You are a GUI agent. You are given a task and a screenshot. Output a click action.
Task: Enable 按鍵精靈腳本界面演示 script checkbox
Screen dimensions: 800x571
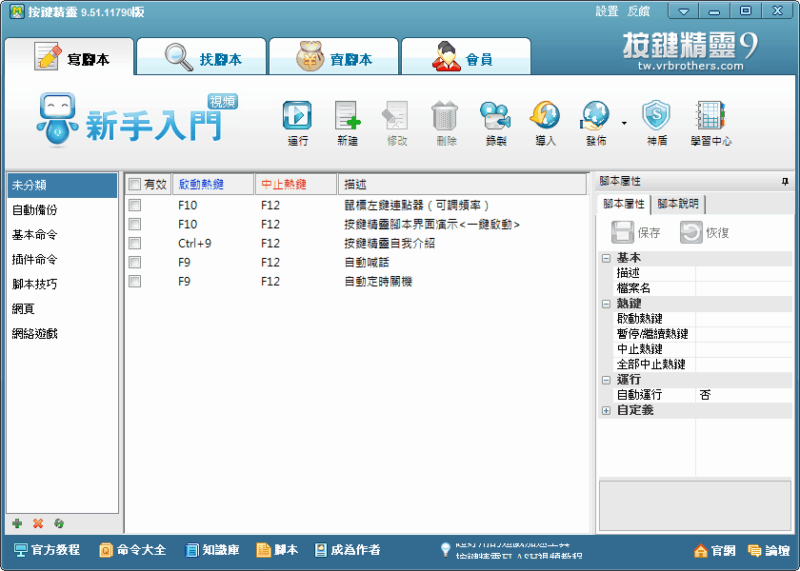[x=135, y=224]
